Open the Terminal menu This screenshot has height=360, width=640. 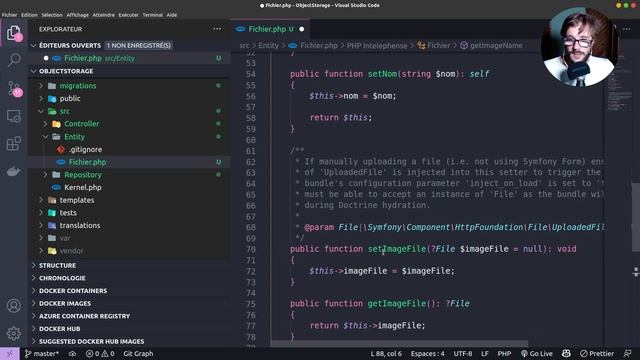(153, 15)
